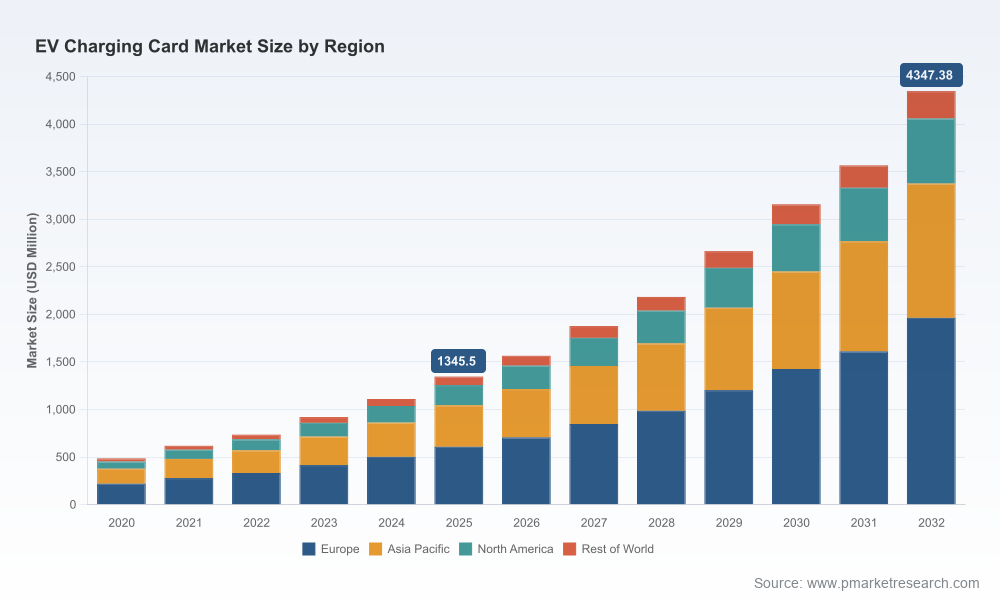Click the Asia Pacific legend label

click(x=418, y=549)
